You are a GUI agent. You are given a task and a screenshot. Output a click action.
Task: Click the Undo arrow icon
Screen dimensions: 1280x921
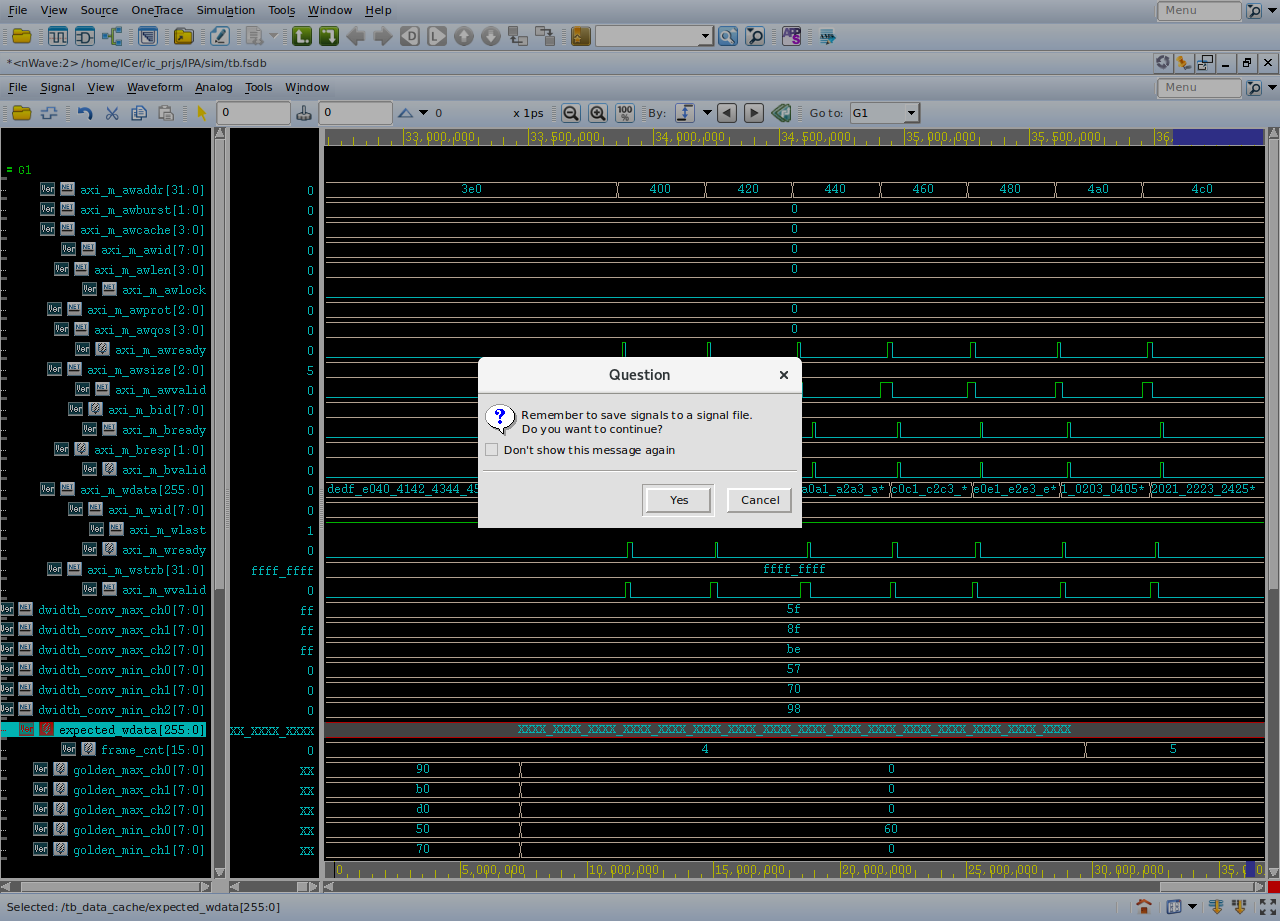pos(85,113)
